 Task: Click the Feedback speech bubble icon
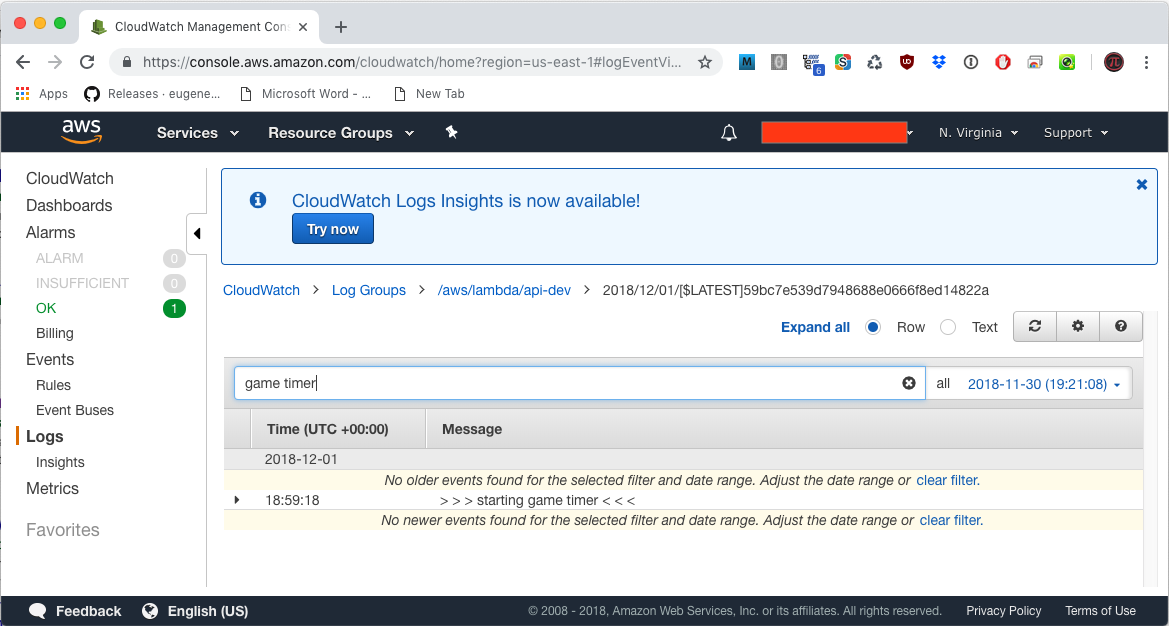(x=38, y=611)
